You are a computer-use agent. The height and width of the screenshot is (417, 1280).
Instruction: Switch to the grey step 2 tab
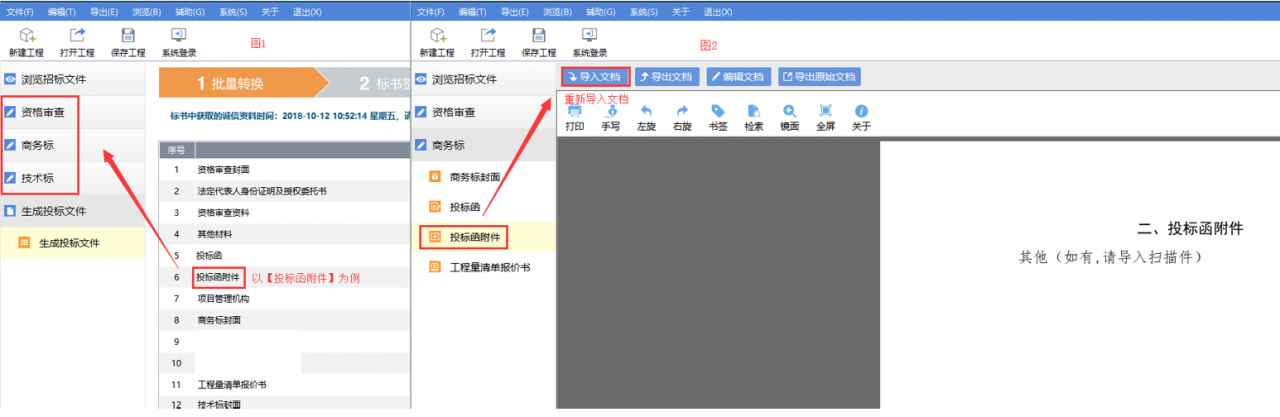(x=370, y=84)
